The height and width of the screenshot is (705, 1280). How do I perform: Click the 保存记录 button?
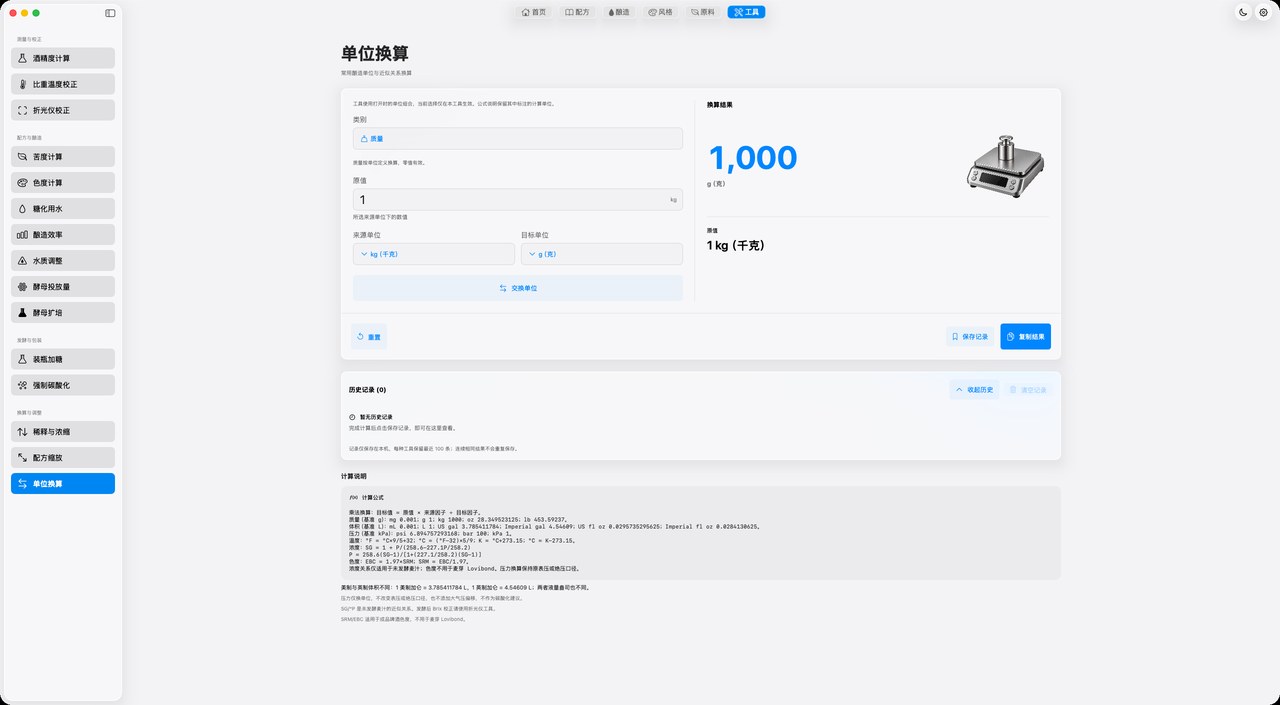coord(970,337)
